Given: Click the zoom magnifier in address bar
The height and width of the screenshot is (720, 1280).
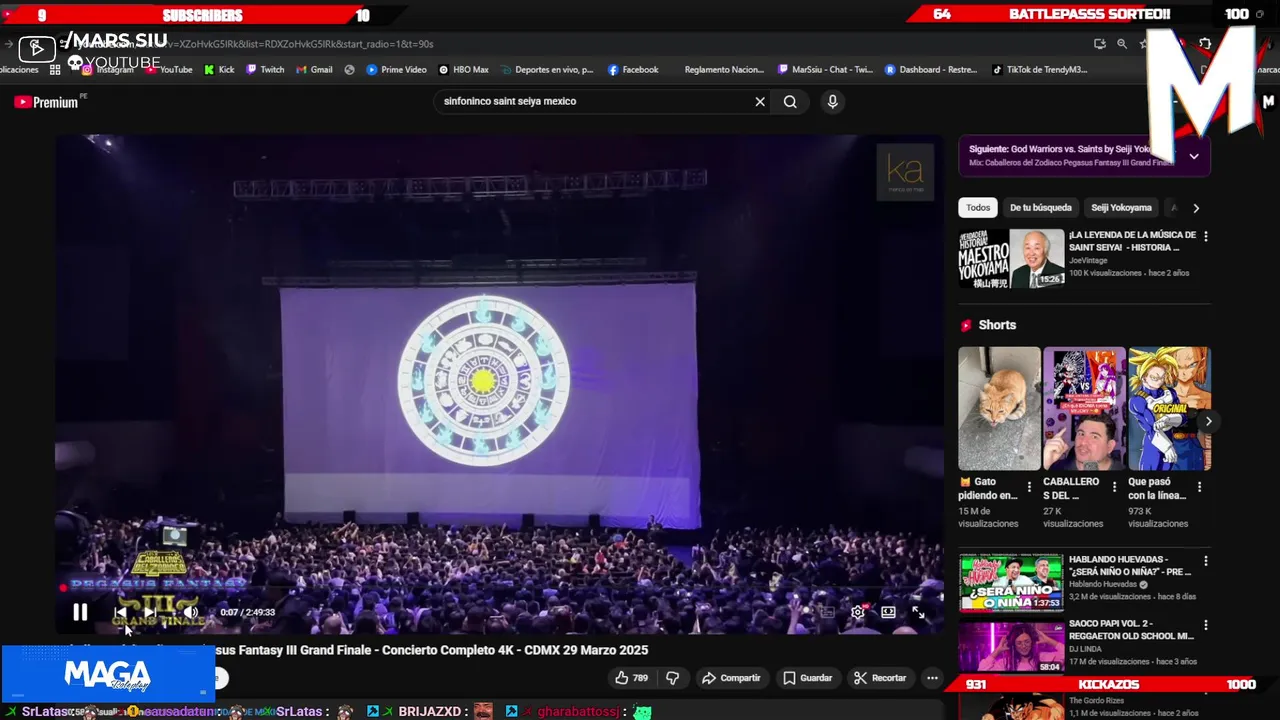Looking at the screenshot, I should pyautogui.click(x=1122, y=44).
